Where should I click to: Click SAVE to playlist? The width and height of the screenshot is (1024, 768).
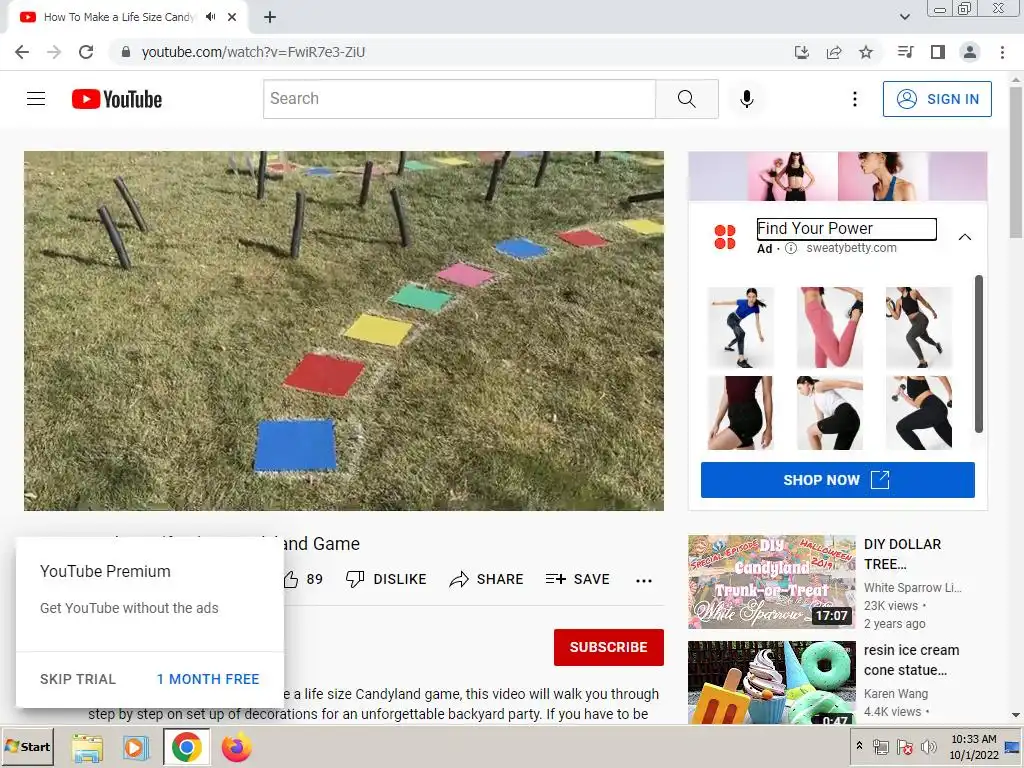(577, 579)
